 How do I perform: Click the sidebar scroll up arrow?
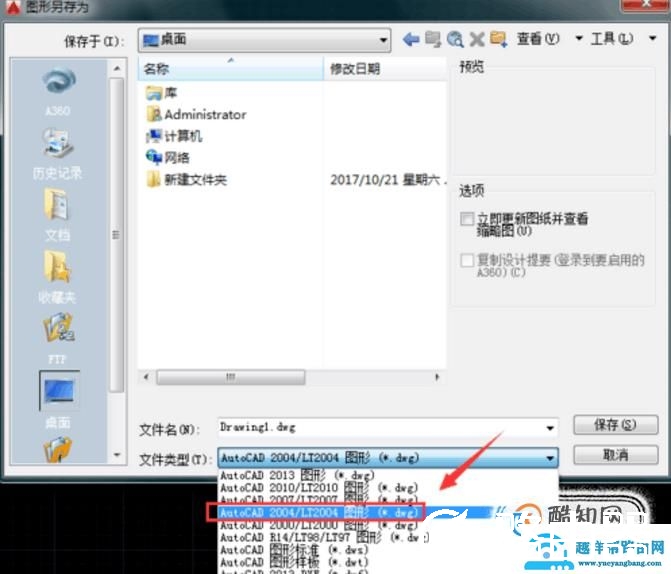(x=117, y=68)
